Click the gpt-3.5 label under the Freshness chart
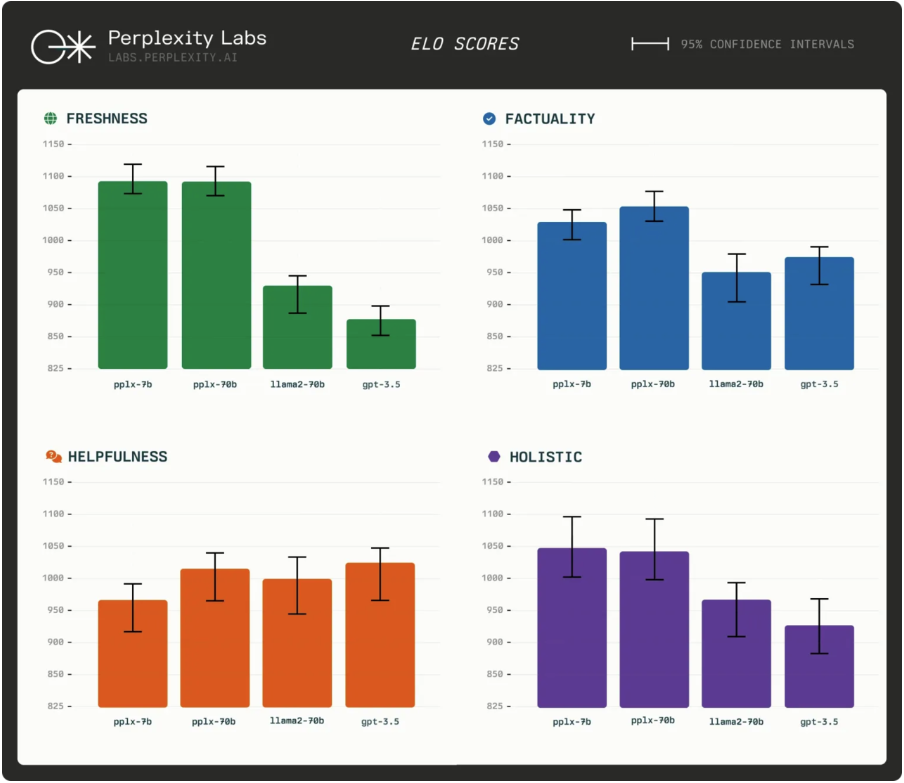The width and height of the screenshot is (904, 783). coord(381,385)
